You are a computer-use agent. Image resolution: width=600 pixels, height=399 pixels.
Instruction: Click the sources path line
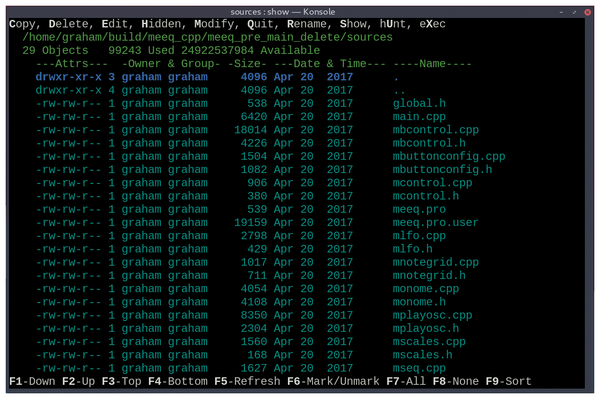[x=207, y=37]
